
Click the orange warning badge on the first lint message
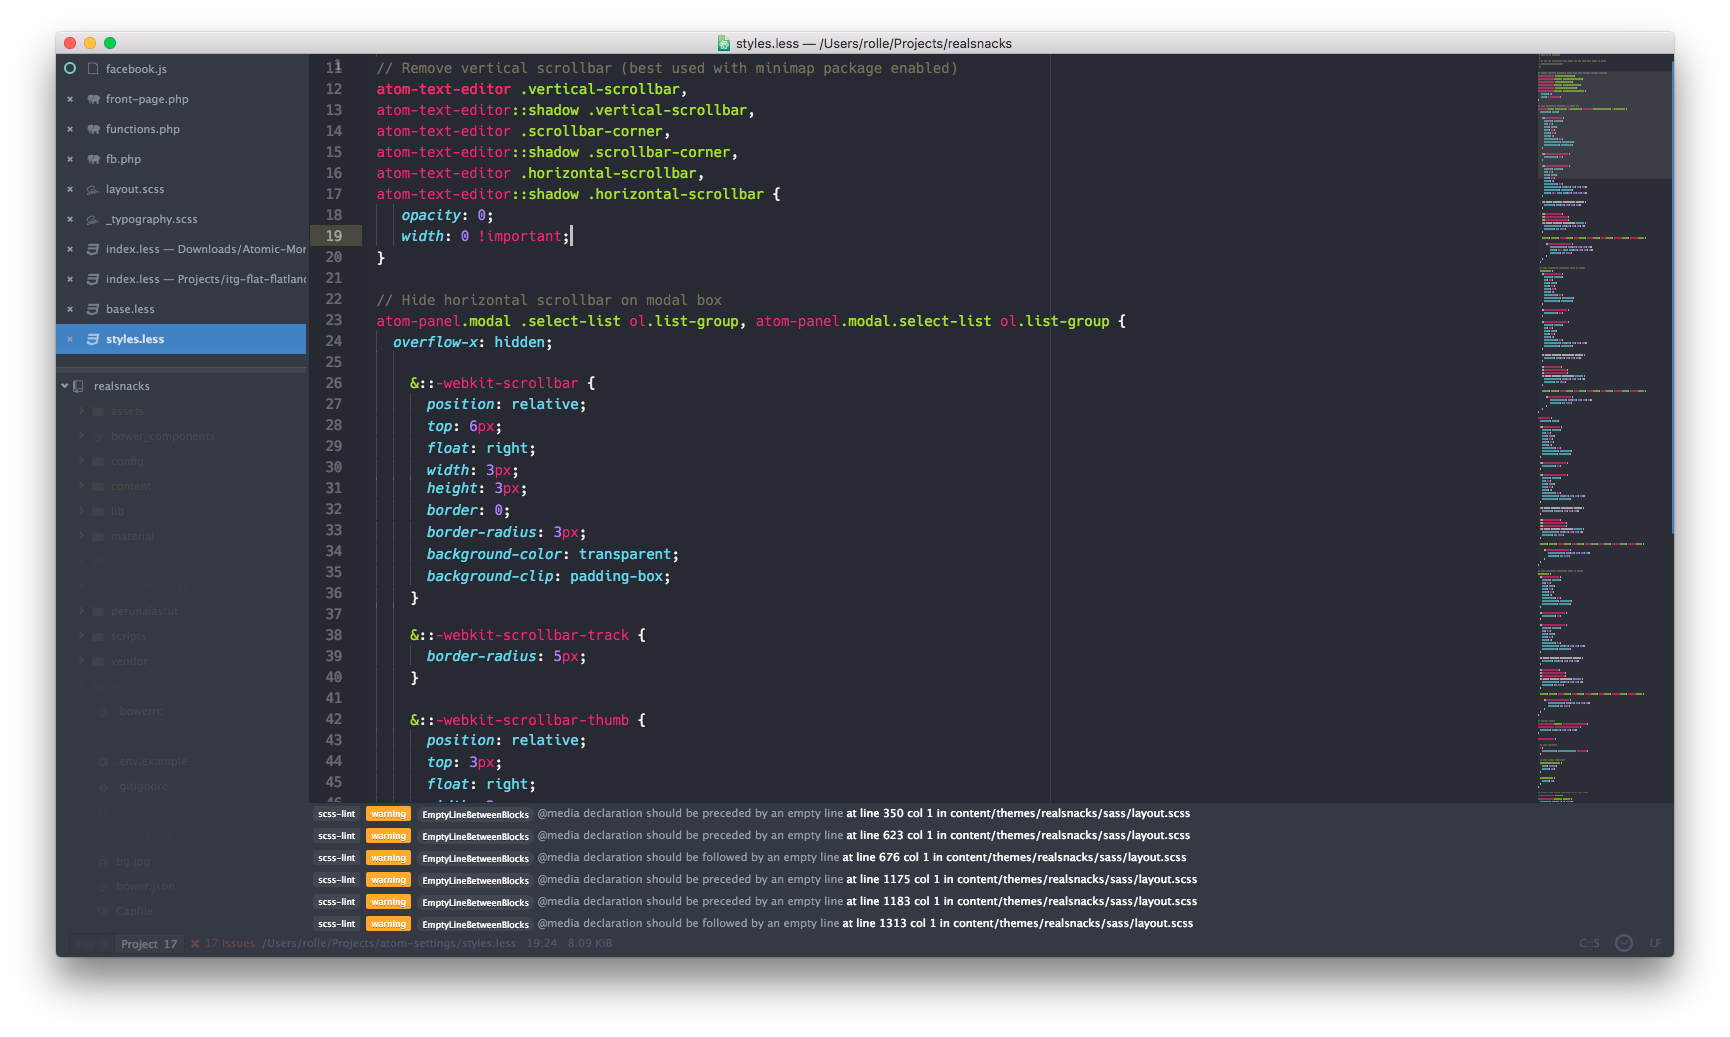point(388,813)
